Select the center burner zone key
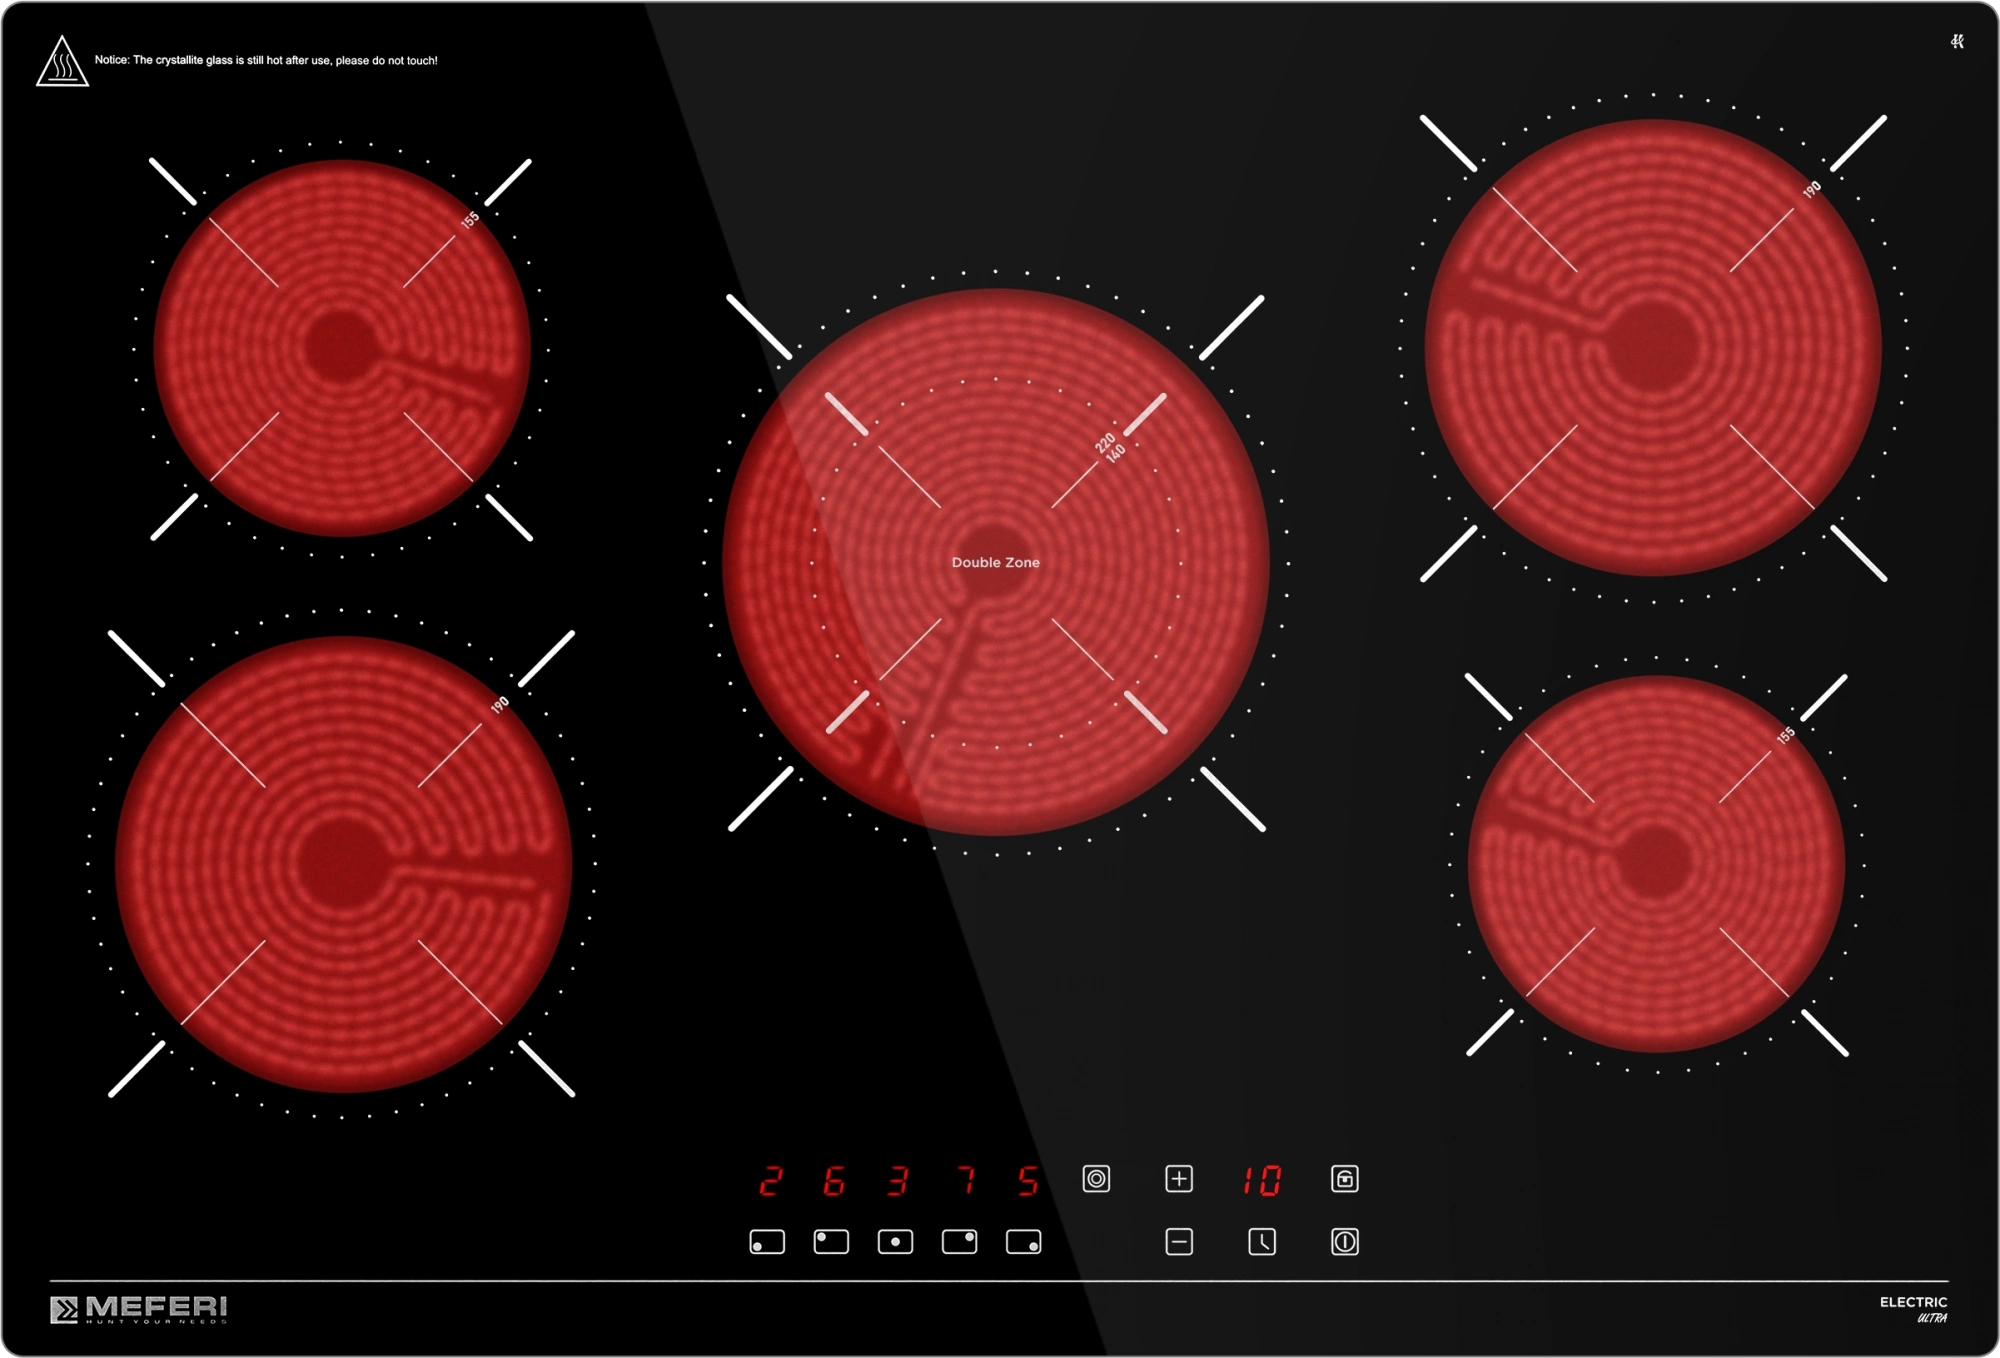Image resolution: width=2000 pixels, height=1358 pixels. click(895, 1242)
